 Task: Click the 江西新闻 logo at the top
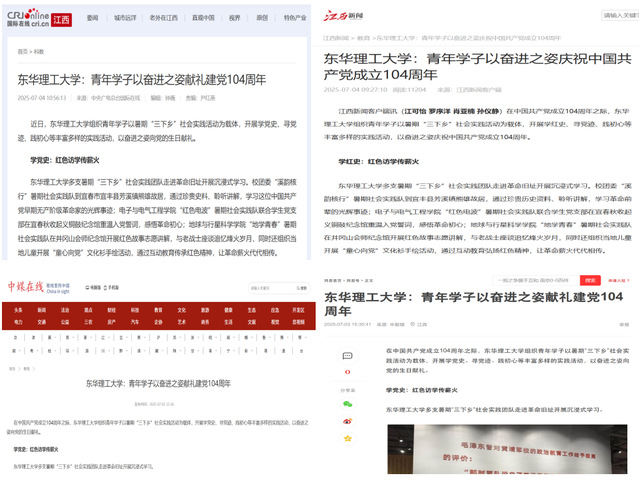343,16
